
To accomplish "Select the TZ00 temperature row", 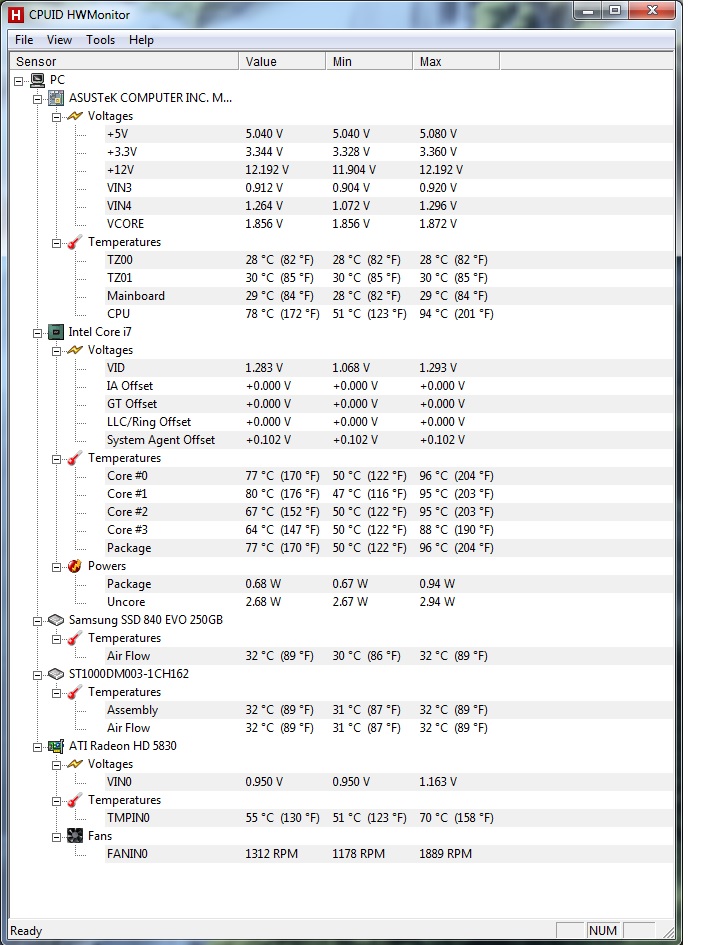I will coord(389,260).
